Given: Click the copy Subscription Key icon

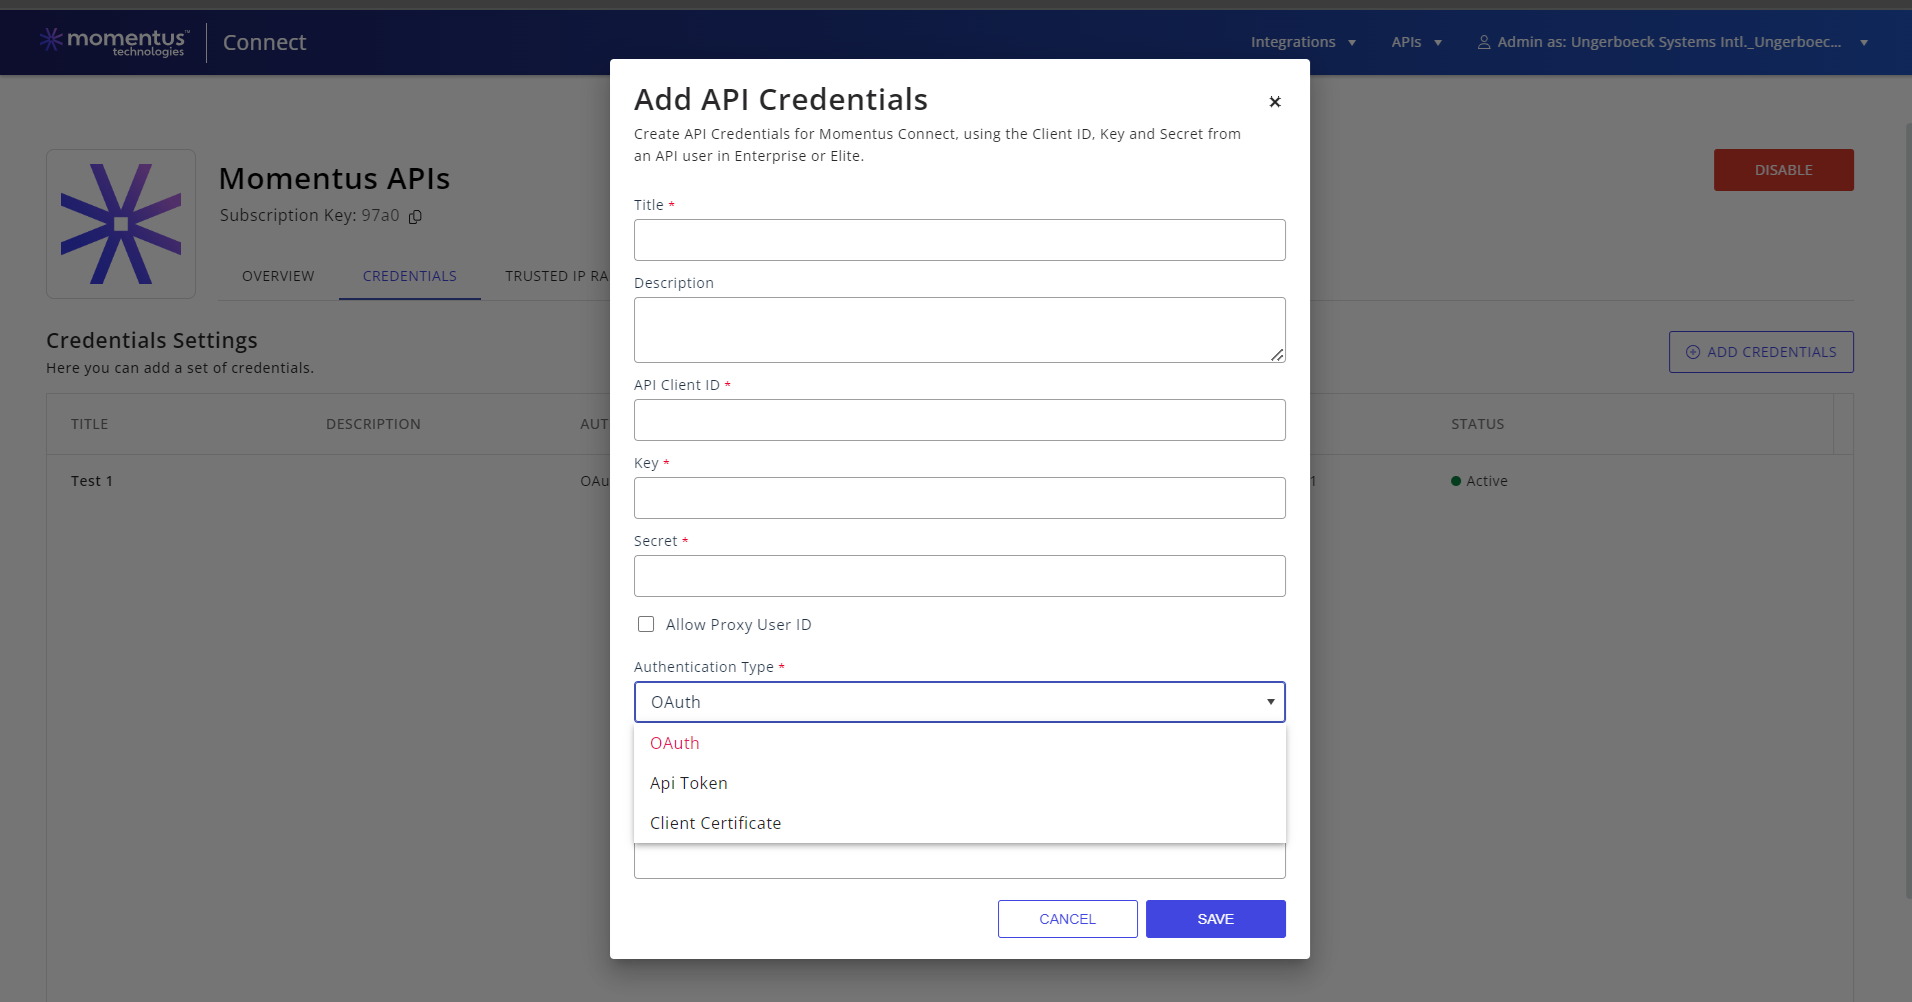Looking at the screenshot, I should point(414,216).
